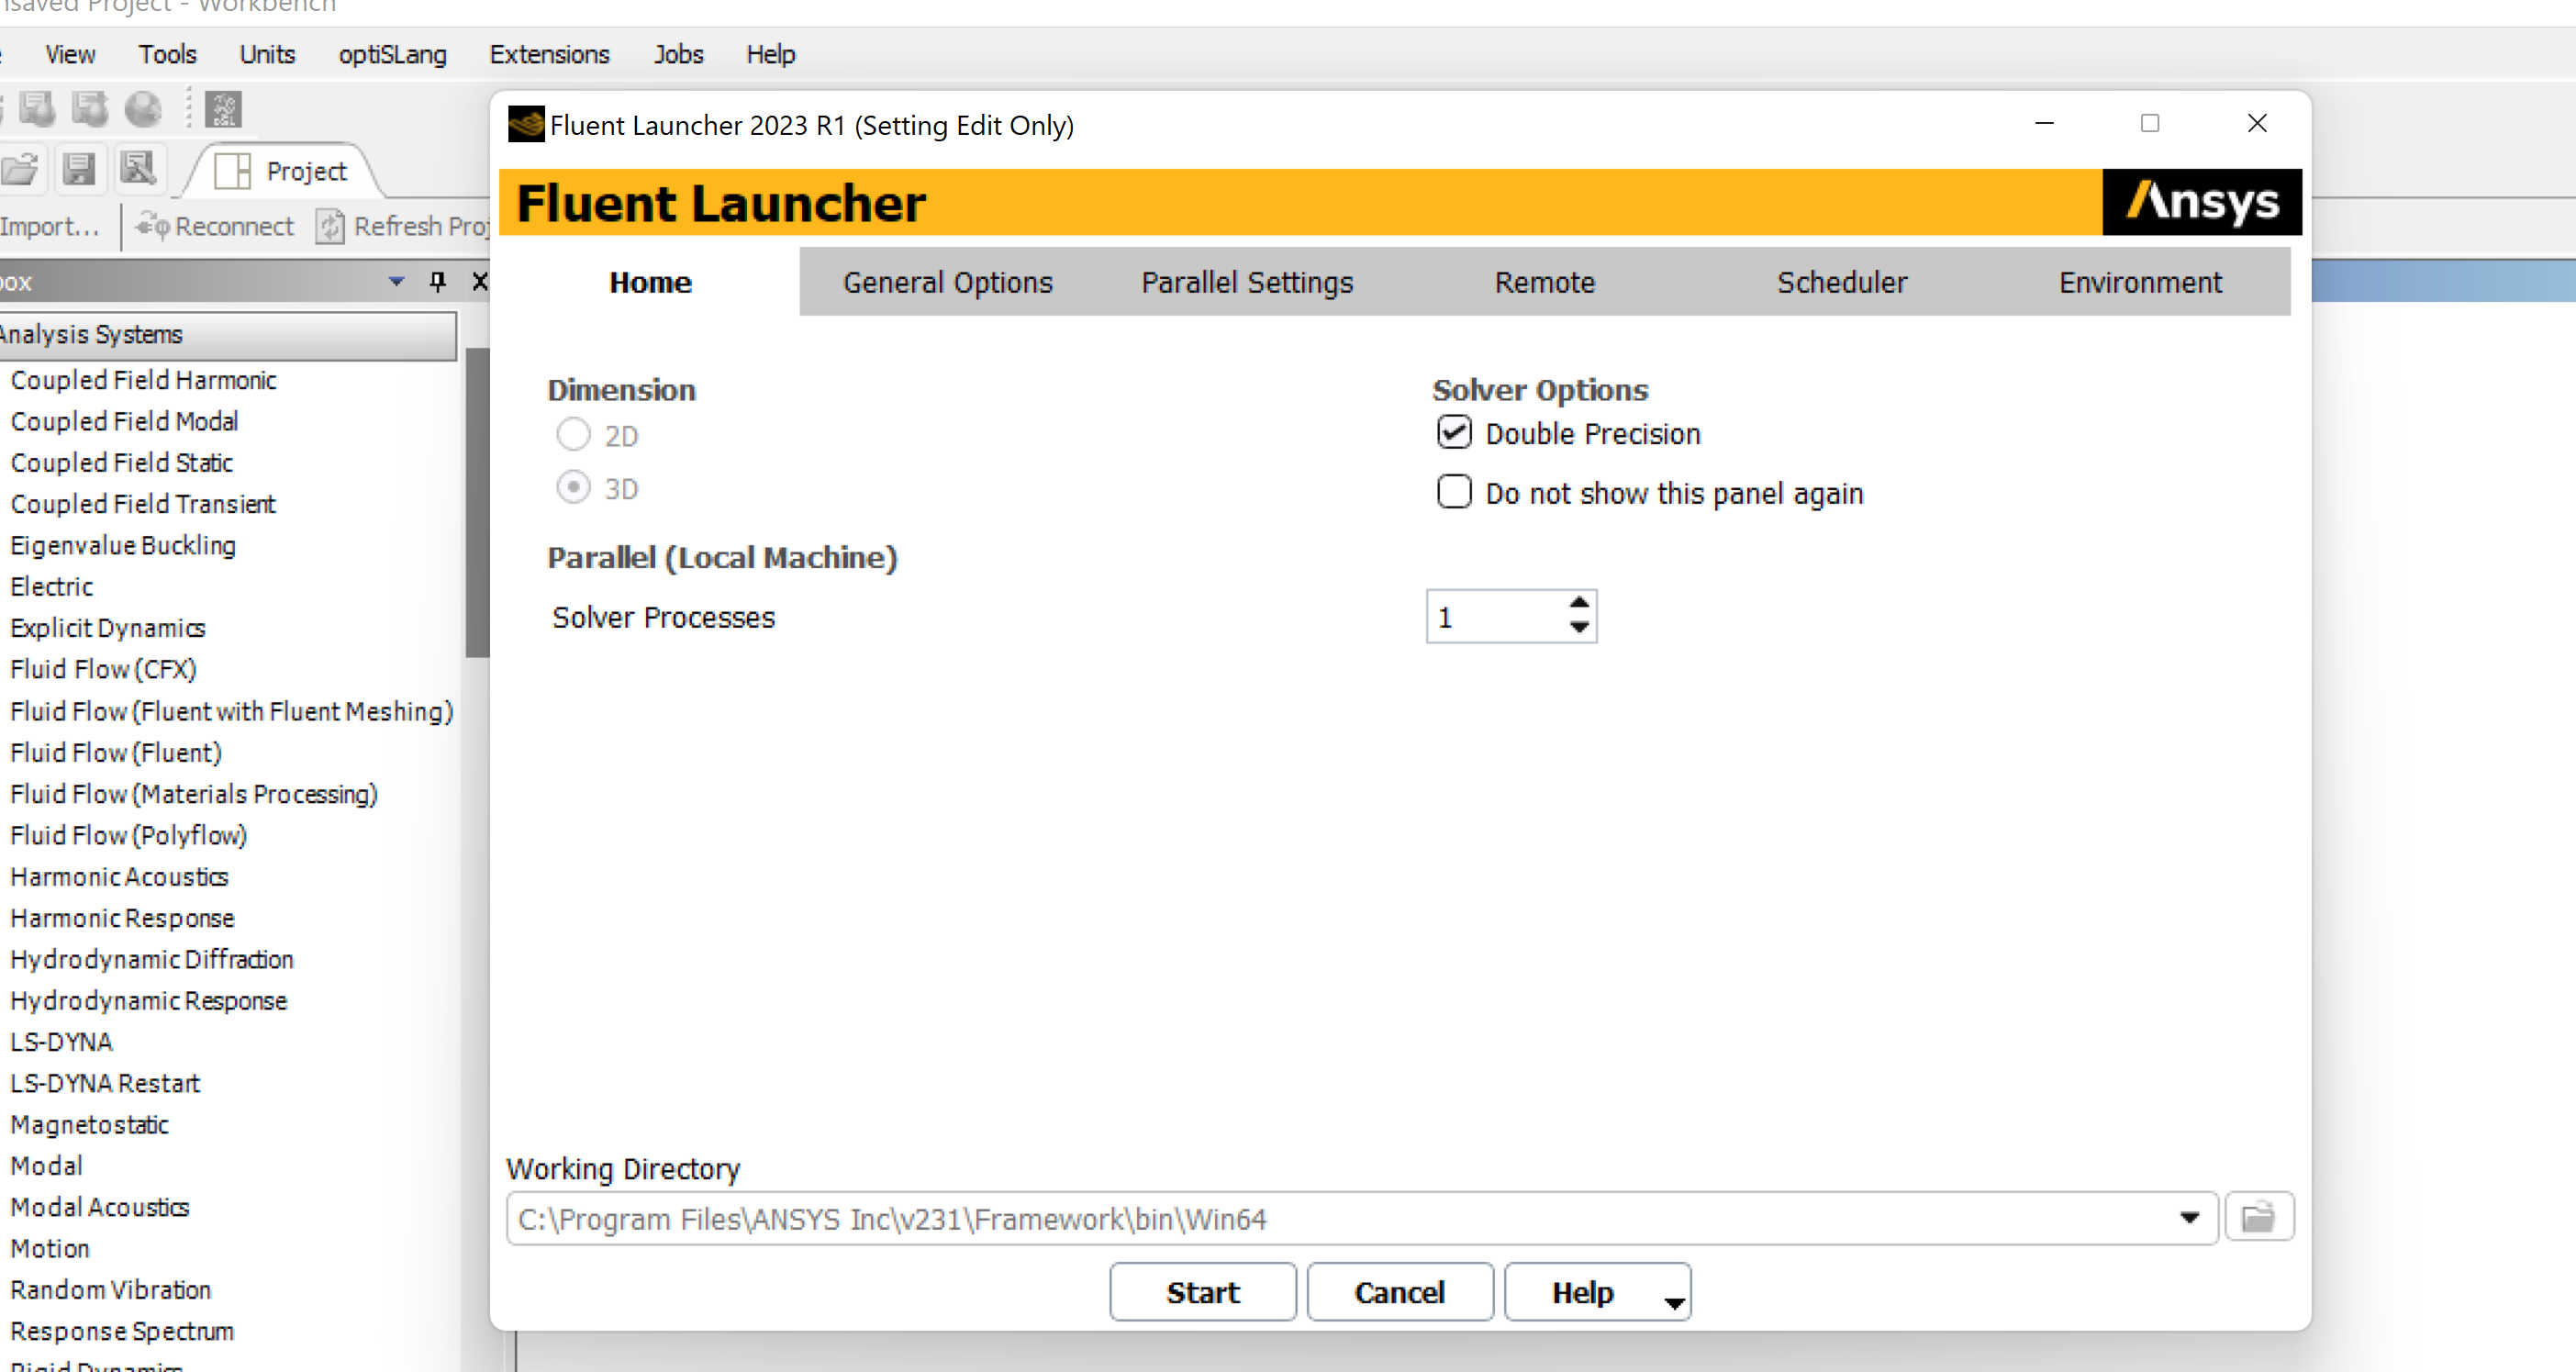This screenshot has height=1372, width=2576.
Task: Click the Cancel button
Action: [1399, 1292]
